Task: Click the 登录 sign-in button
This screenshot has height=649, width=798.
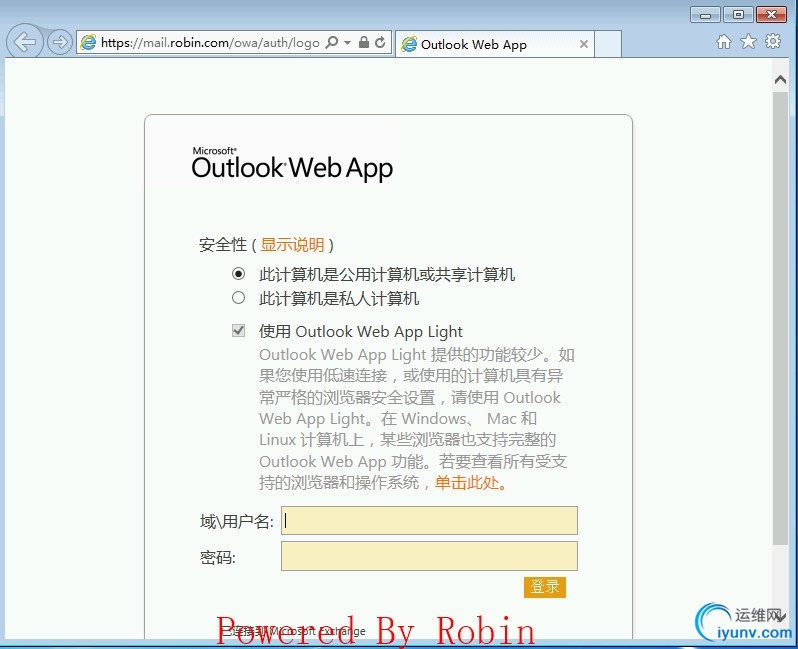Action: [545, 587]
